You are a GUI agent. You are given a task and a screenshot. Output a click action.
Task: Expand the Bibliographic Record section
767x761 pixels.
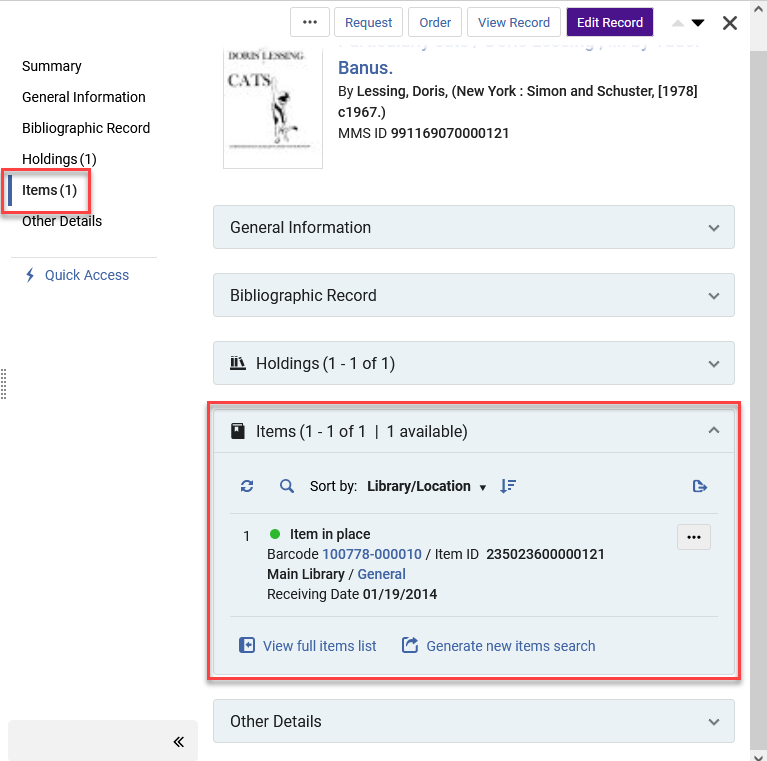(474, 295)
